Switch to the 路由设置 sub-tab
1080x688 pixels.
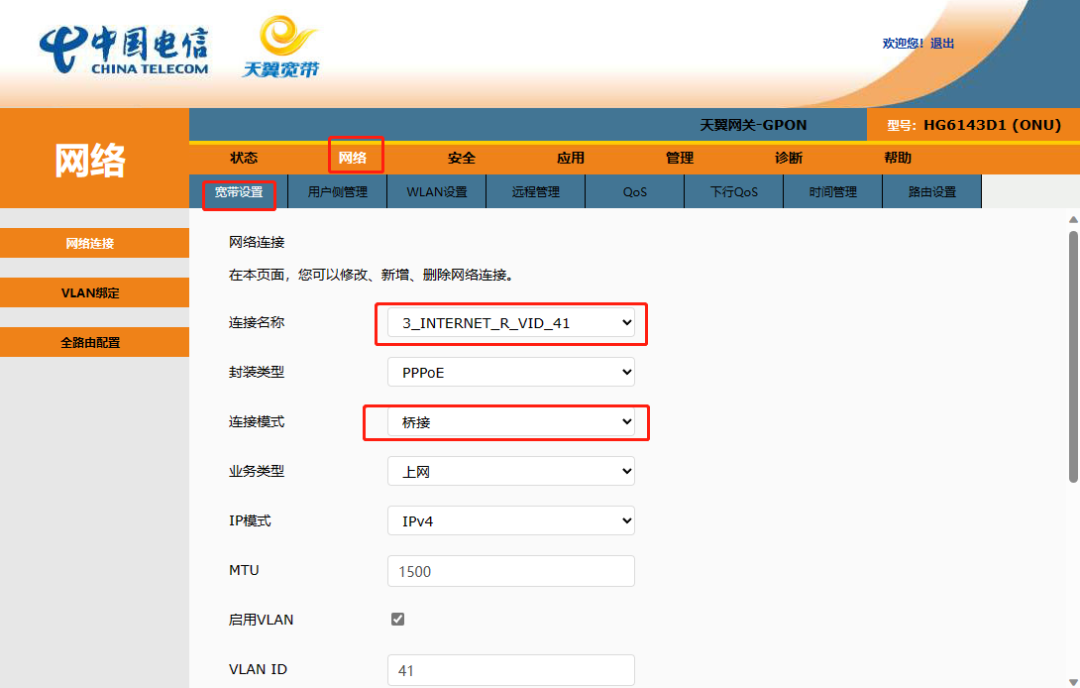[x=932, y=191]
